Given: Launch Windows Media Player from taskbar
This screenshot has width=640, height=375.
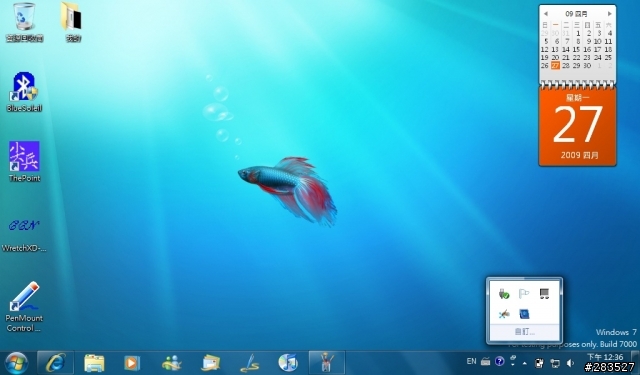Looking at the screenshot, I should 132,363.
